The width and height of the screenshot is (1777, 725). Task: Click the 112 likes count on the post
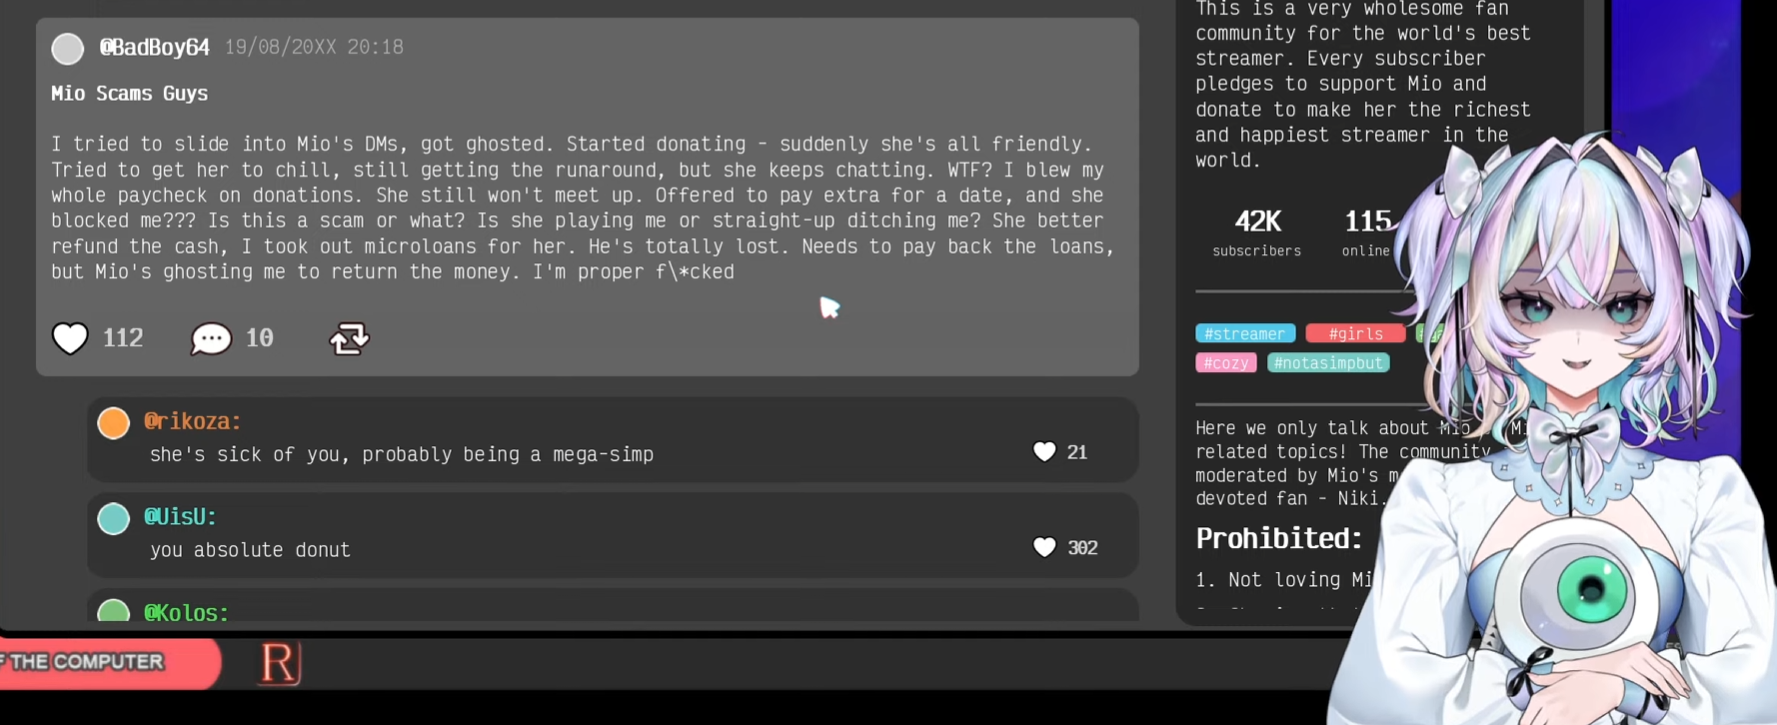(123, 338)
